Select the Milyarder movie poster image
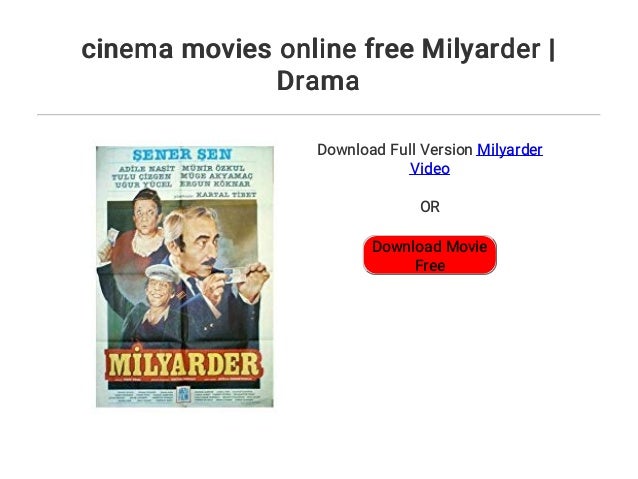This screenshot has width=638, height=479. (x=185, y=277)
